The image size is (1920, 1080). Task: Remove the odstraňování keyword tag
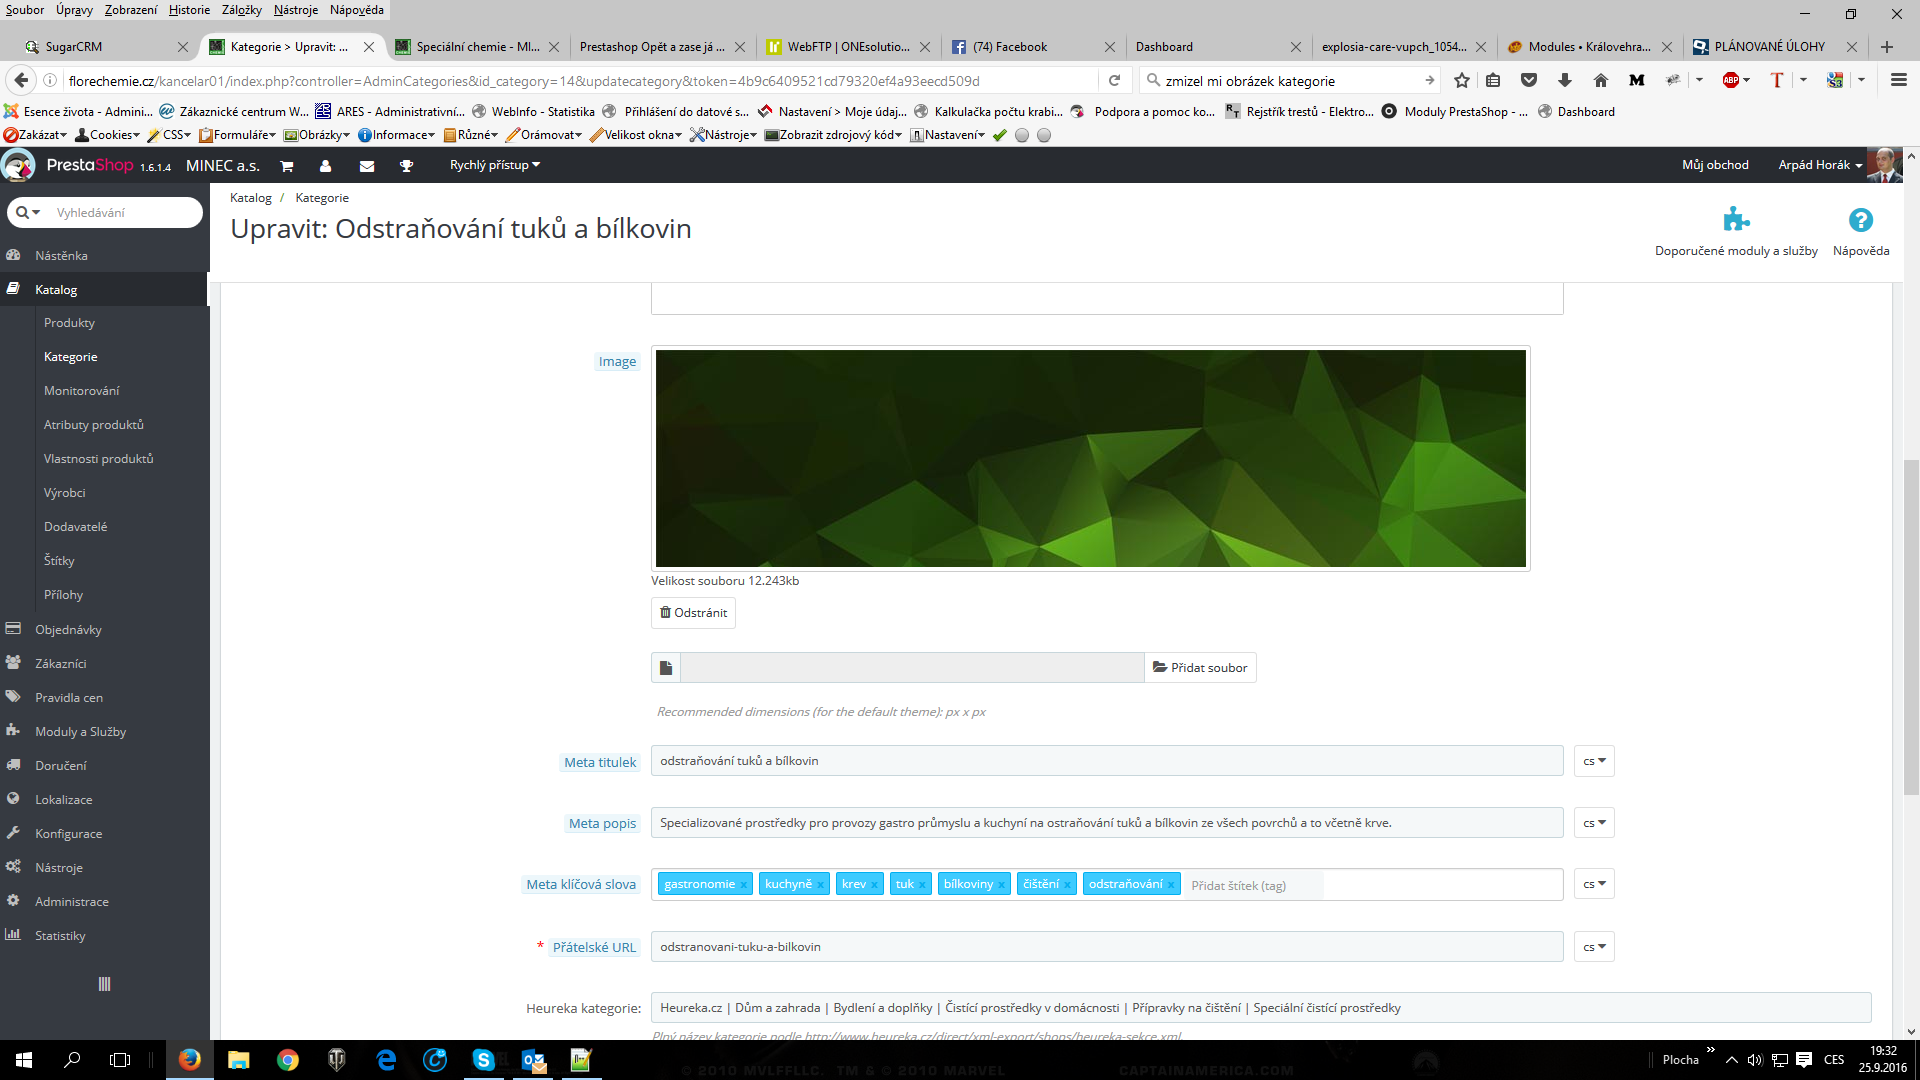[1171, 885]
